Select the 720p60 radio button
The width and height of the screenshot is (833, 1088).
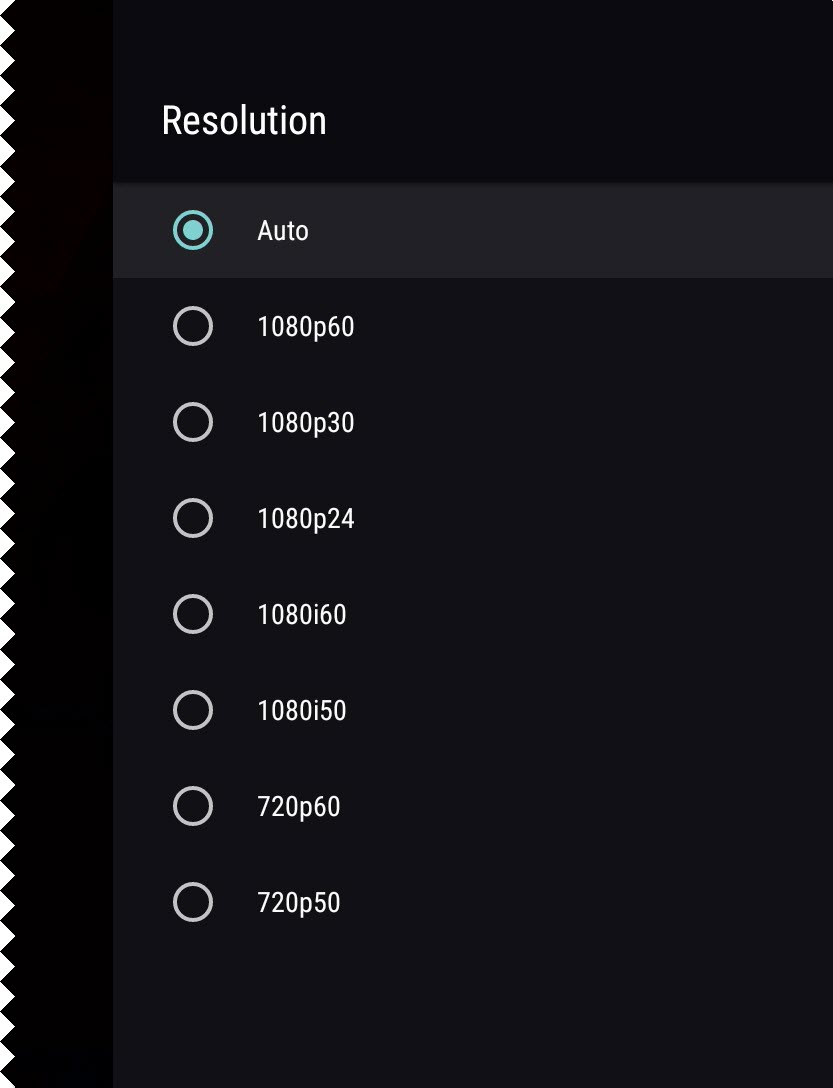[193, 806]
